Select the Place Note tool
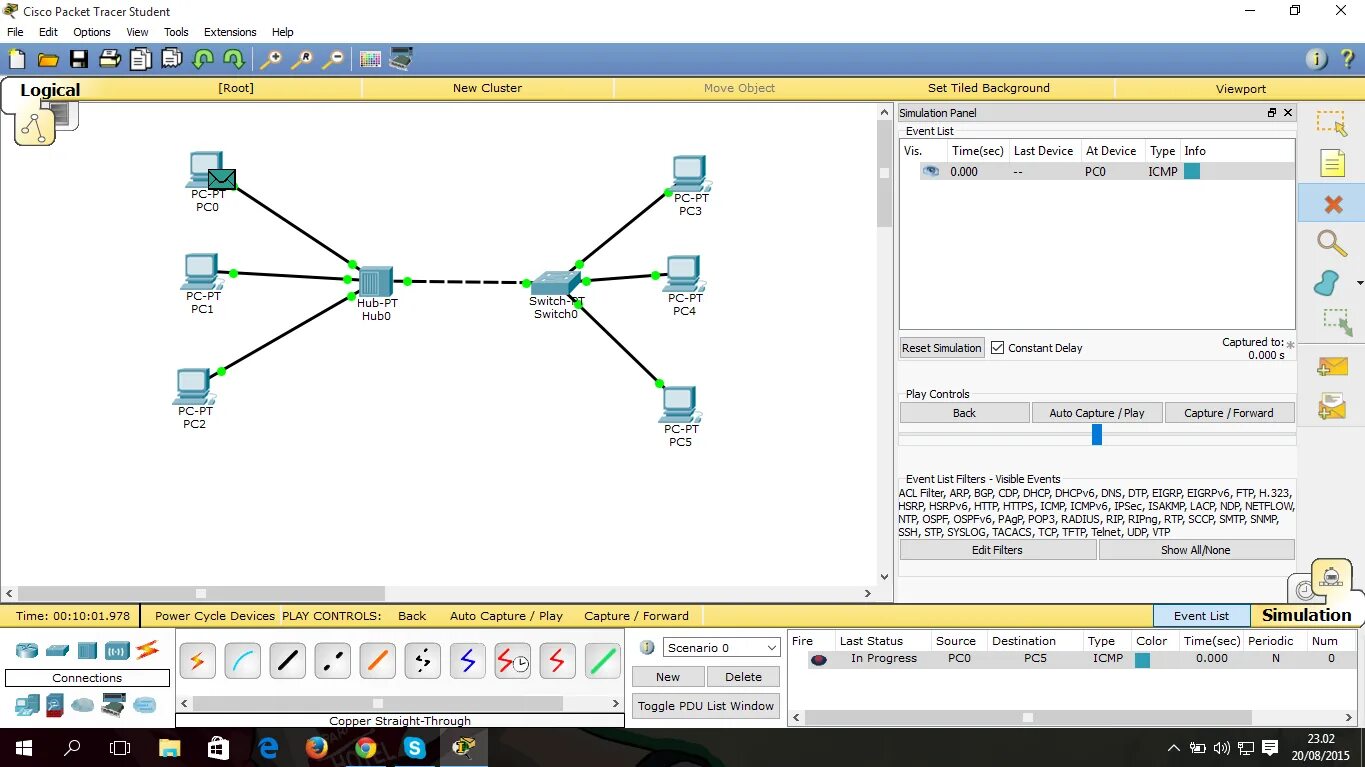The height and width of the screenshot is (767, 1365). coord(1332,163)
